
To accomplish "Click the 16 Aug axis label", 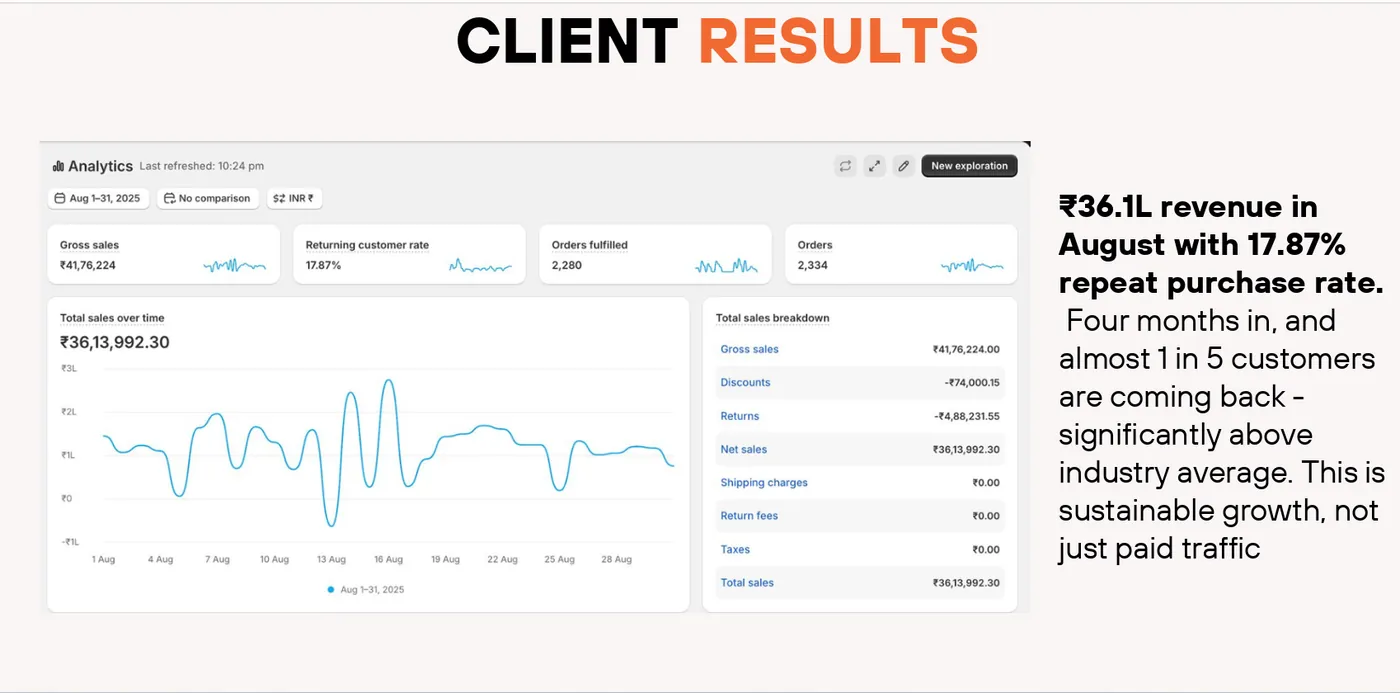I will 388,559.
